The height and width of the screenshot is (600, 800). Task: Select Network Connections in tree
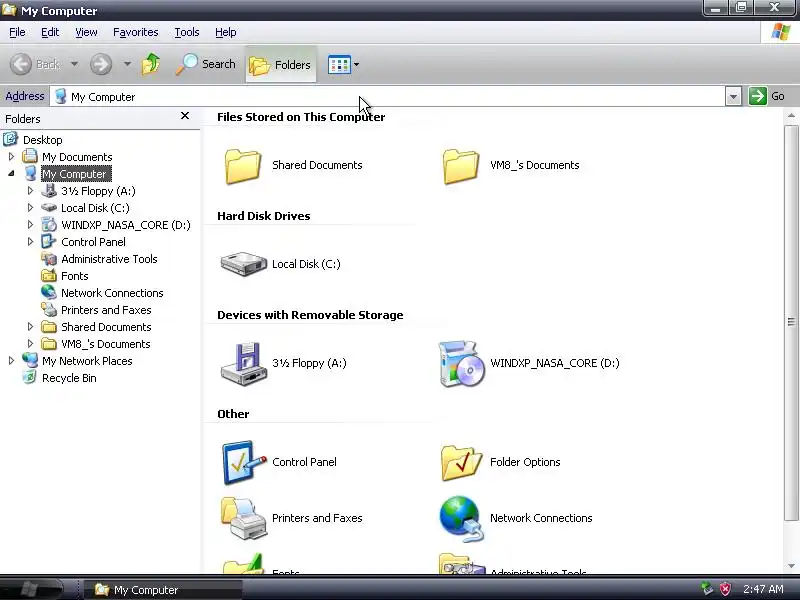click(112, 293)
